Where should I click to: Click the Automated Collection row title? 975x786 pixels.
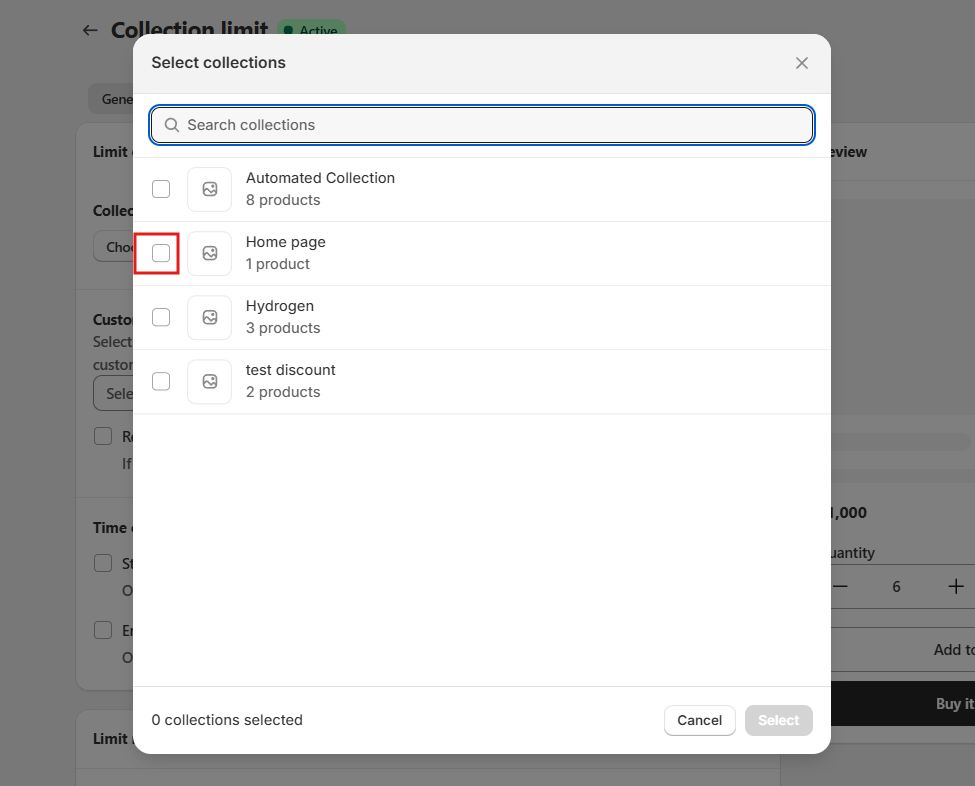(320, 178)
